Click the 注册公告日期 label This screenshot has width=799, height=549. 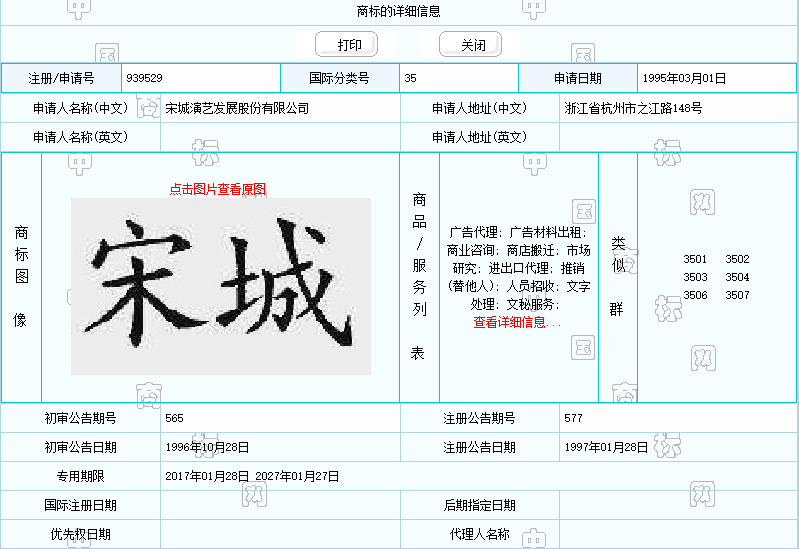click(x=480, y=447)
